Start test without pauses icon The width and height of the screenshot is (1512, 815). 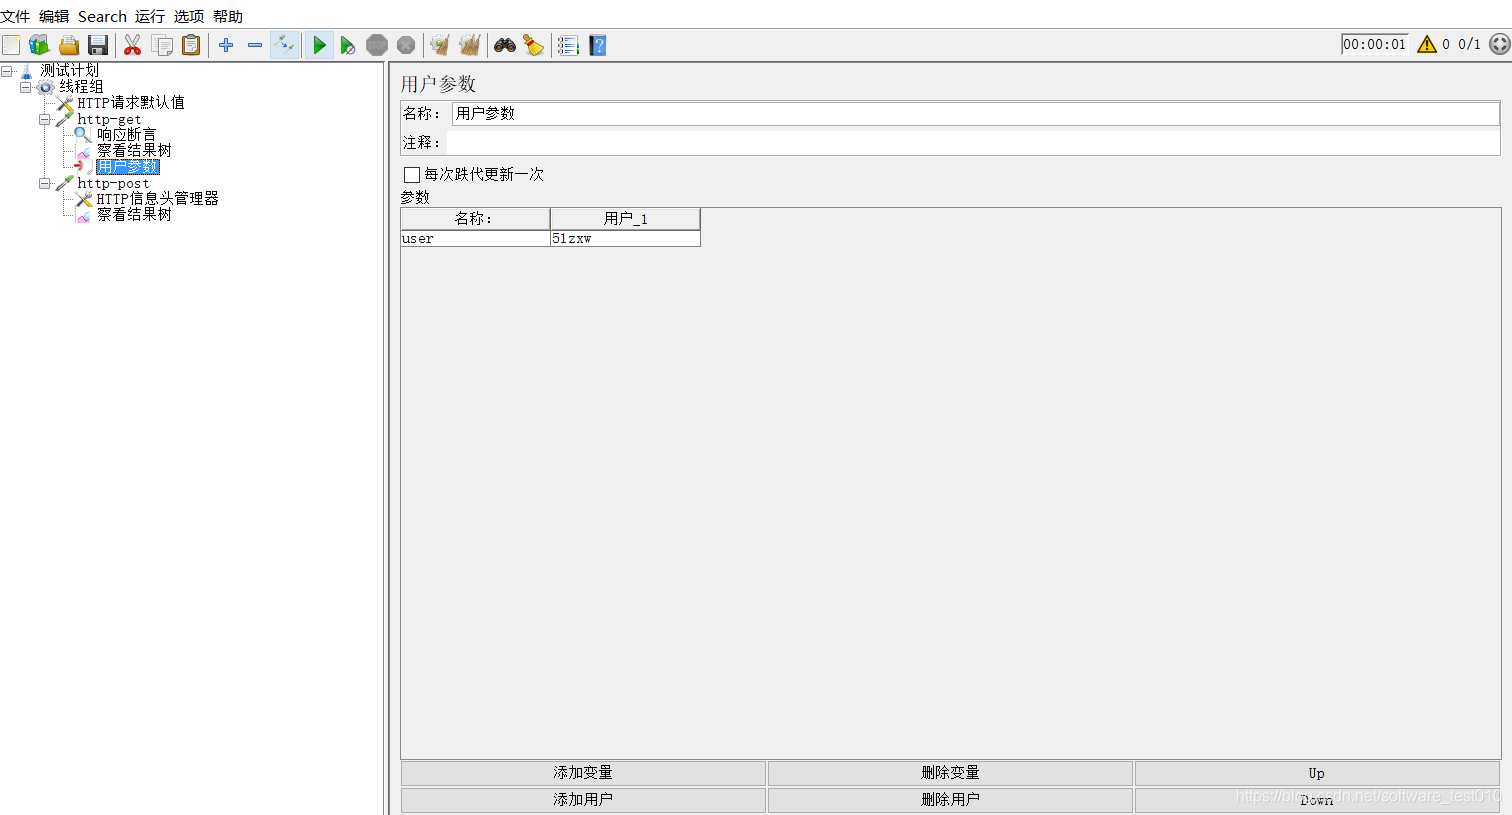347,45
